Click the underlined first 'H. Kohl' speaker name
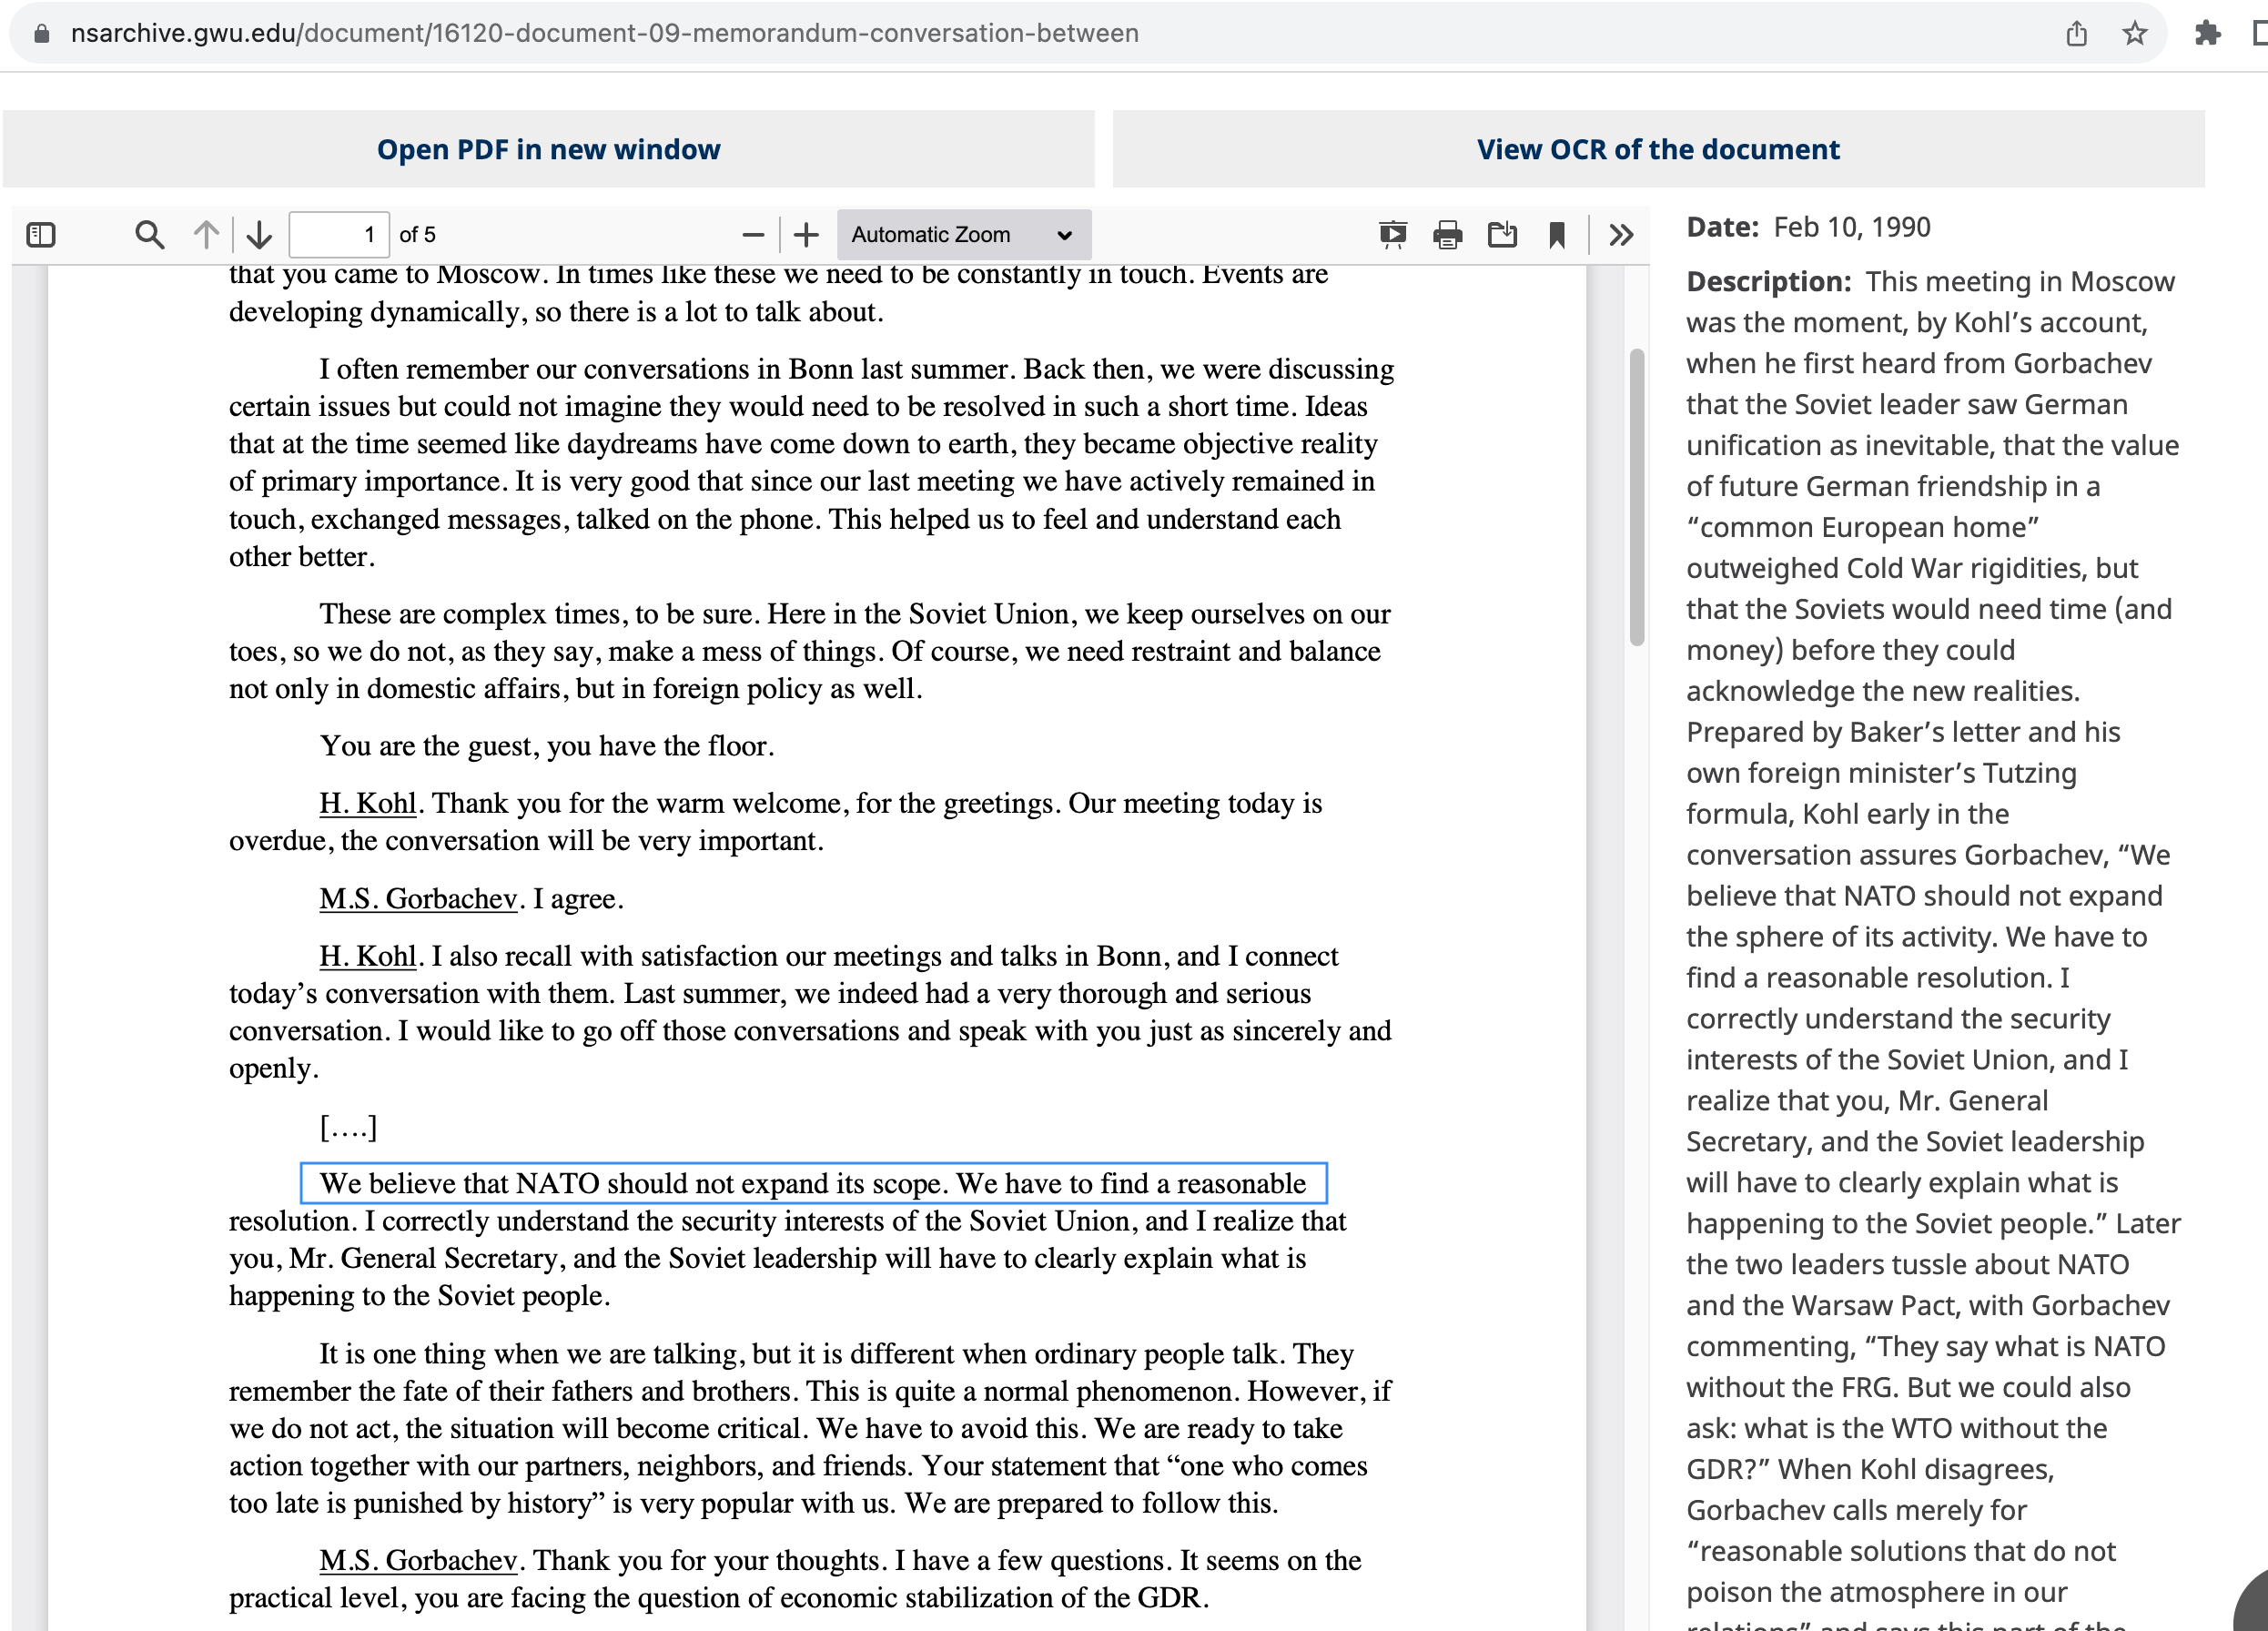The image size is (2268, 1631). (367, 803)
